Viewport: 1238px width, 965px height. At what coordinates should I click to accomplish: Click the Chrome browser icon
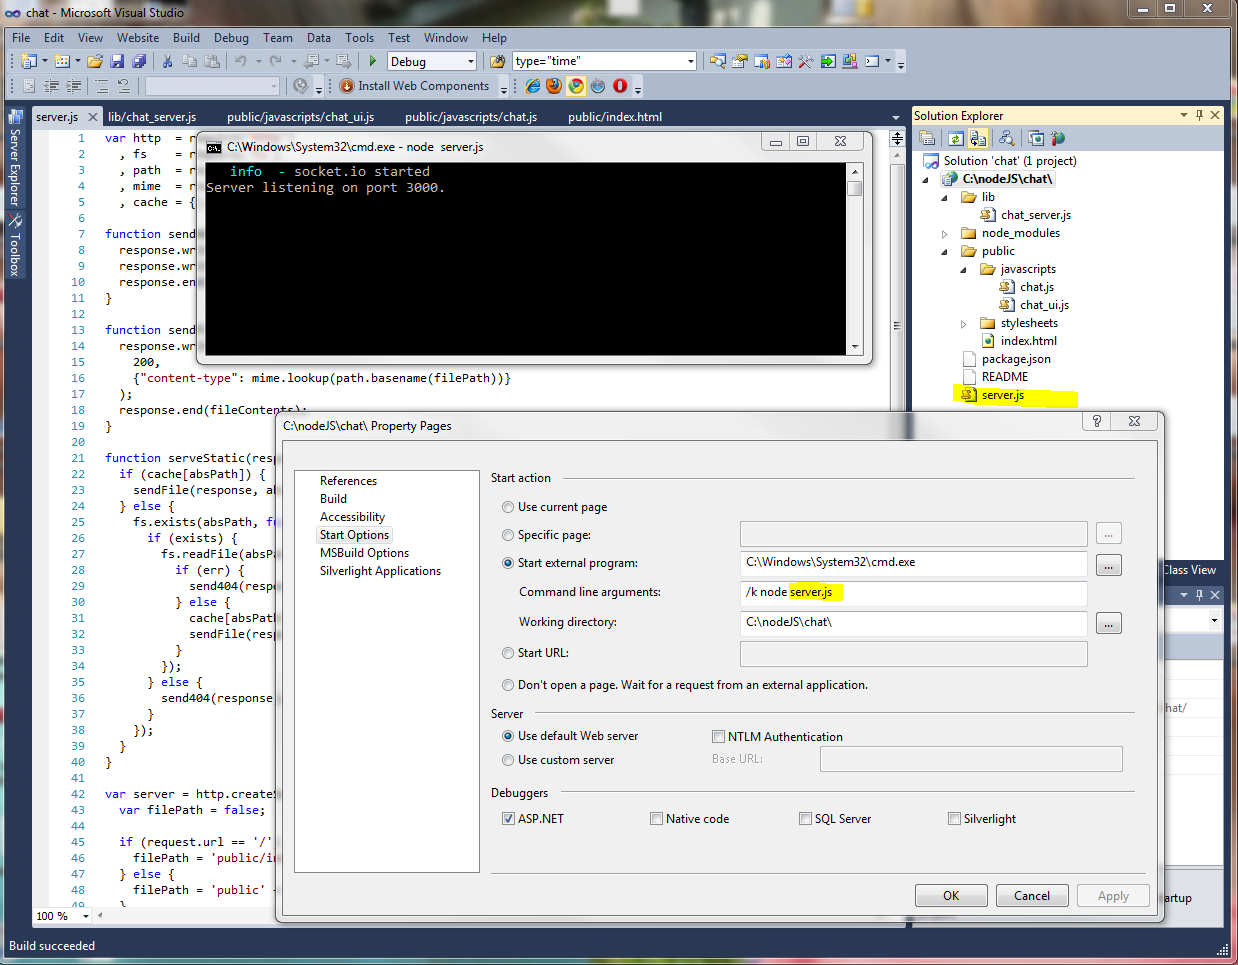point(576,86)
